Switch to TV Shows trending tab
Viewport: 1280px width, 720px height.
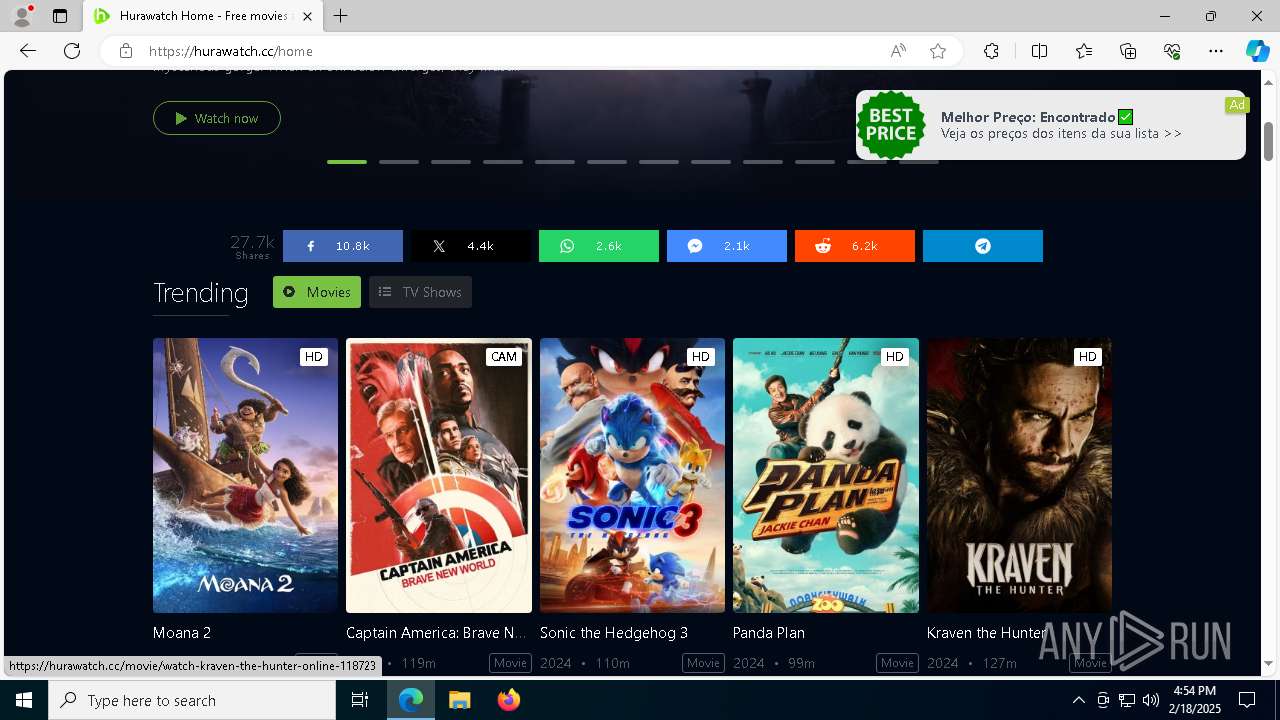(420, 292)
